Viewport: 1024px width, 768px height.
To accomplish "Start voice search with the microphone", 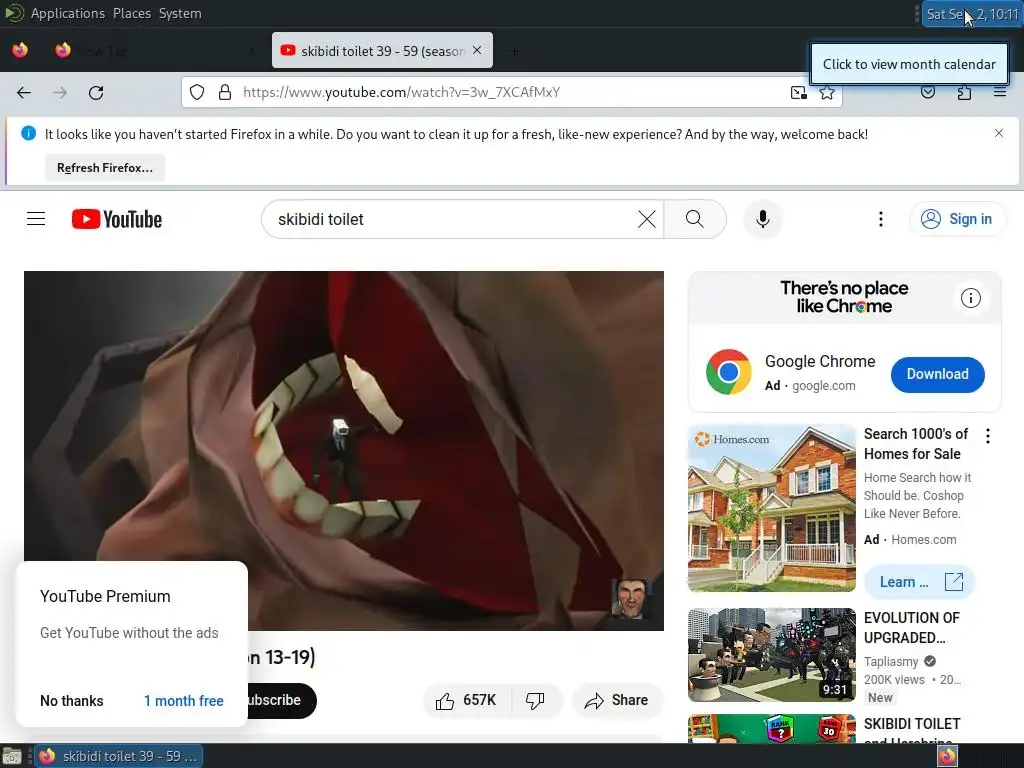I will [762, 219].
